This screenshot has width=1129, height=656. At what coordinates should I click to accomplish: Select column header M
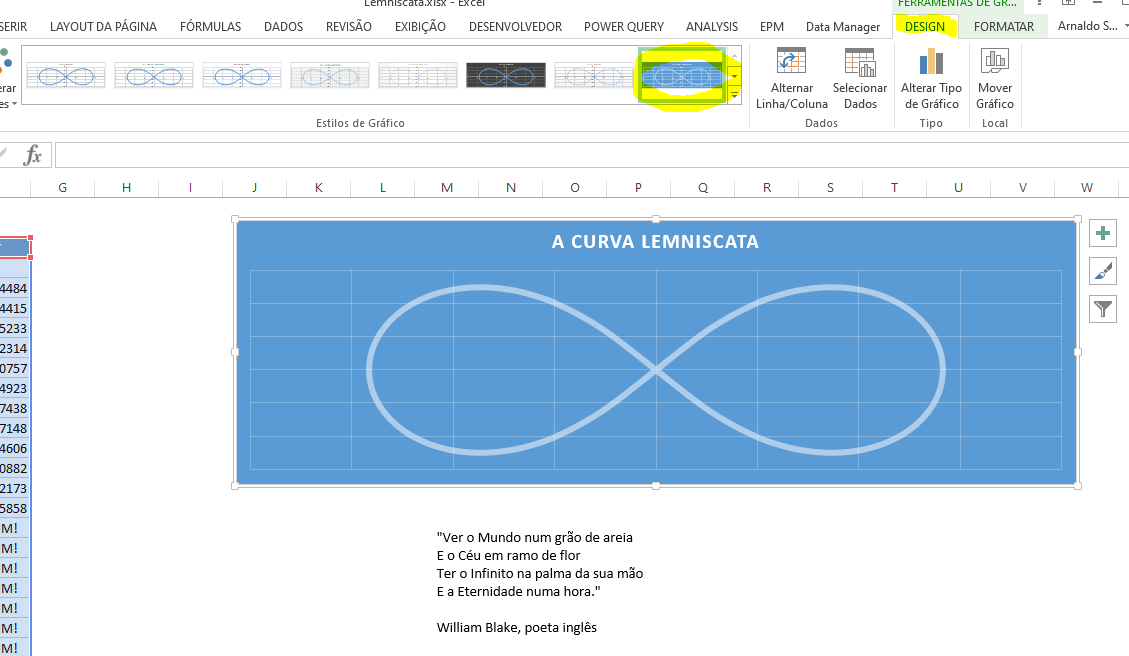tap(446, 187)
